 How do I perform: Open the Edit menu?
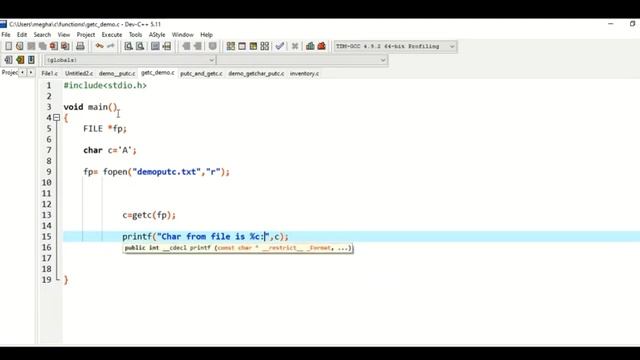tap(22, 35)
